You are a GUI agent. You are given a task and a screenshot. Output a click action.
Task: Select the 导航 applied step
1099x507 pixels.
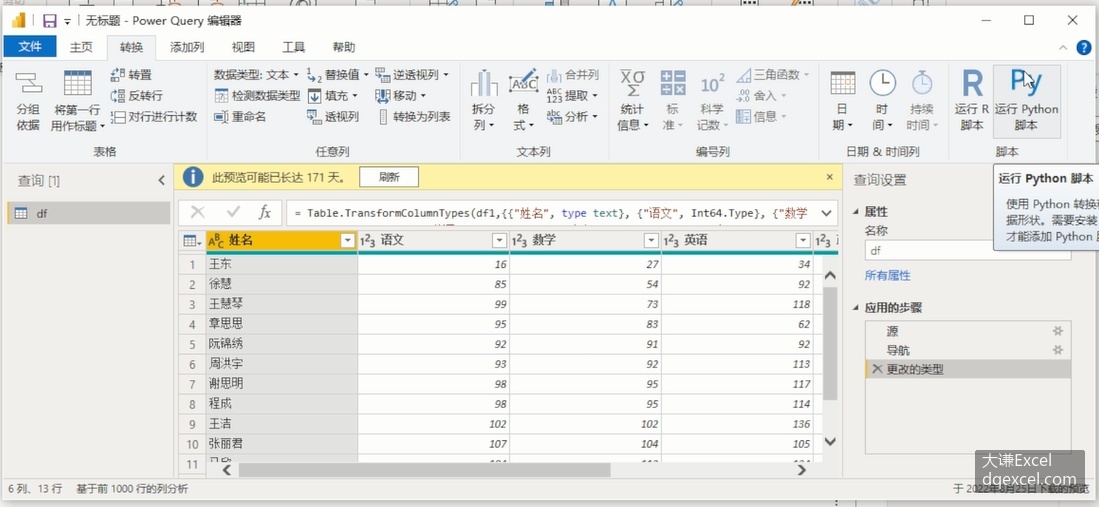point(967,350)
